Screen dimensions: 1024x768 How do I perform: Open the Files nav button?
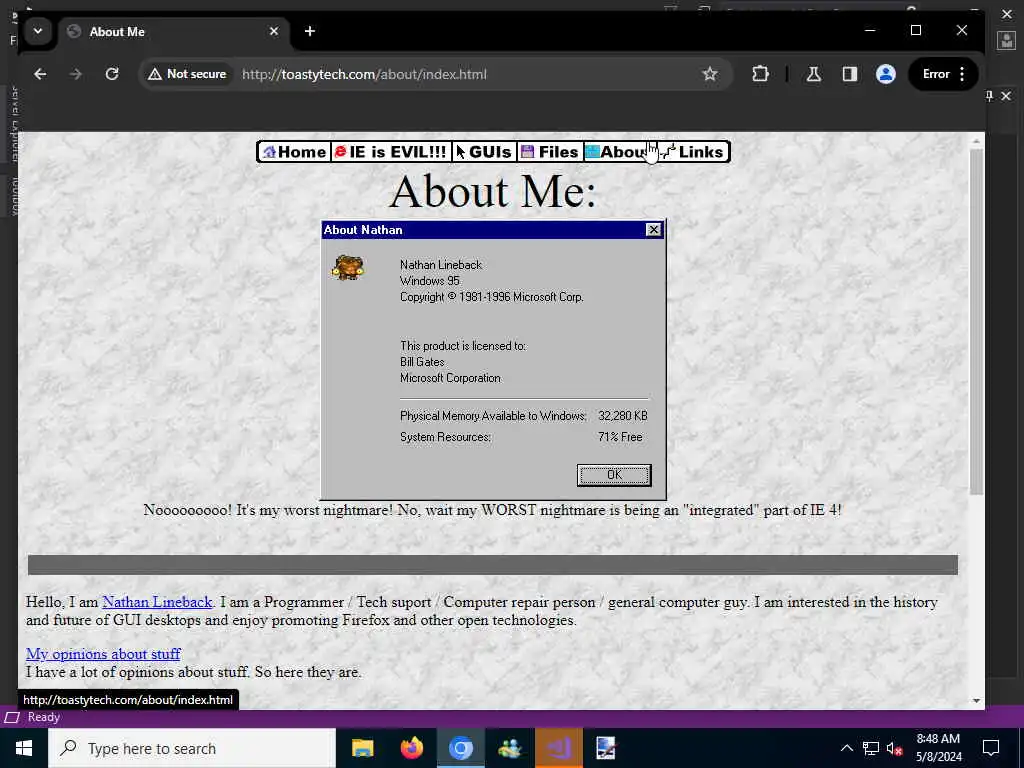click(x=550, y=152)
